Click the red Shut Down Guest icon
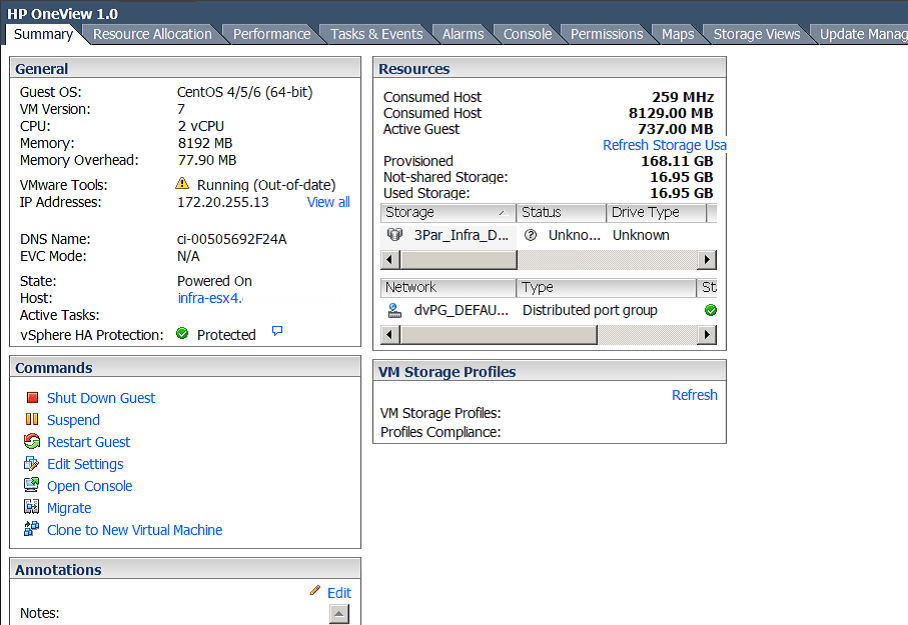Image resolution: width=908 pixels, height=625 pixels. tap(32, 398)
